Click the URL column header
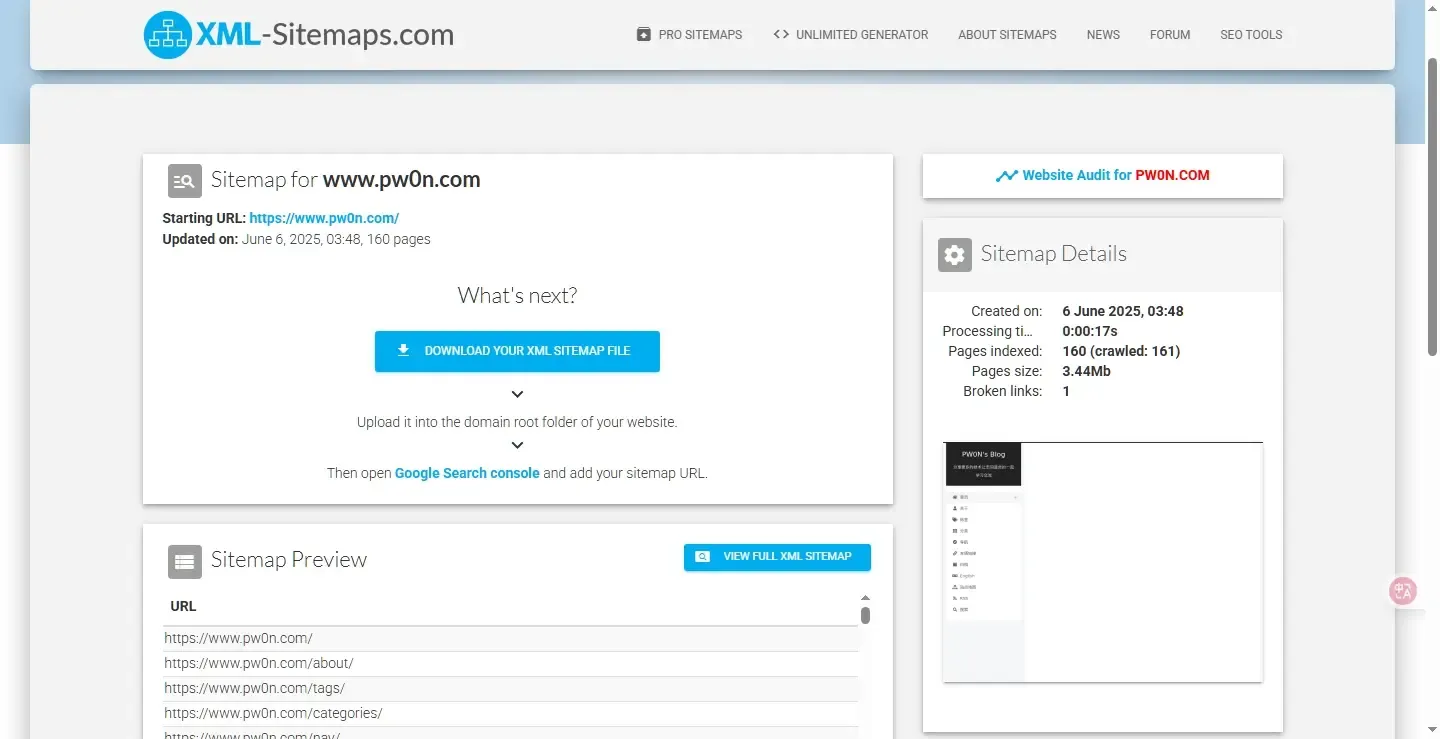Screen dimensions: 1440x739 (x=183, y=606)
